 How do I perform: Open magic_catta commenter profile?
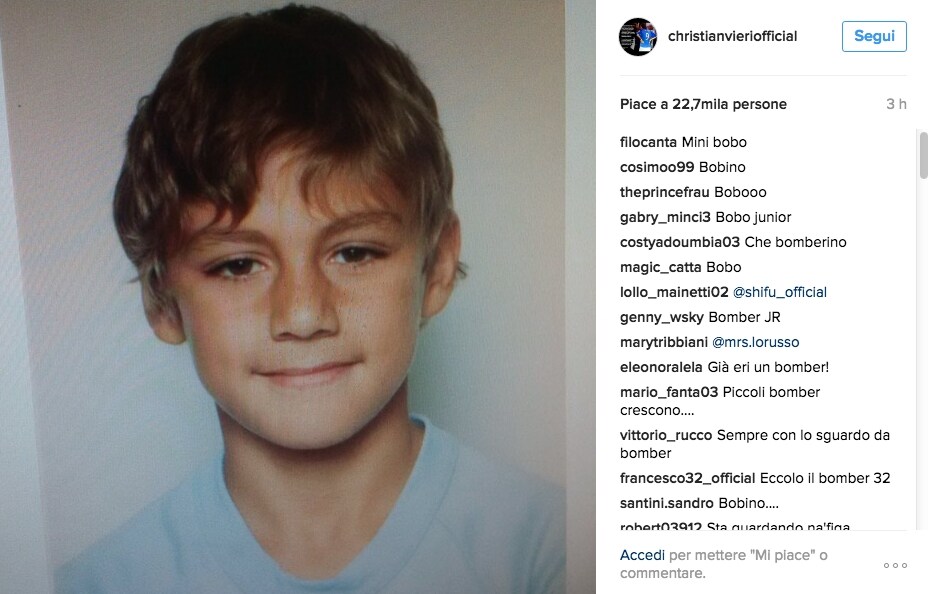tap(652, 267)
